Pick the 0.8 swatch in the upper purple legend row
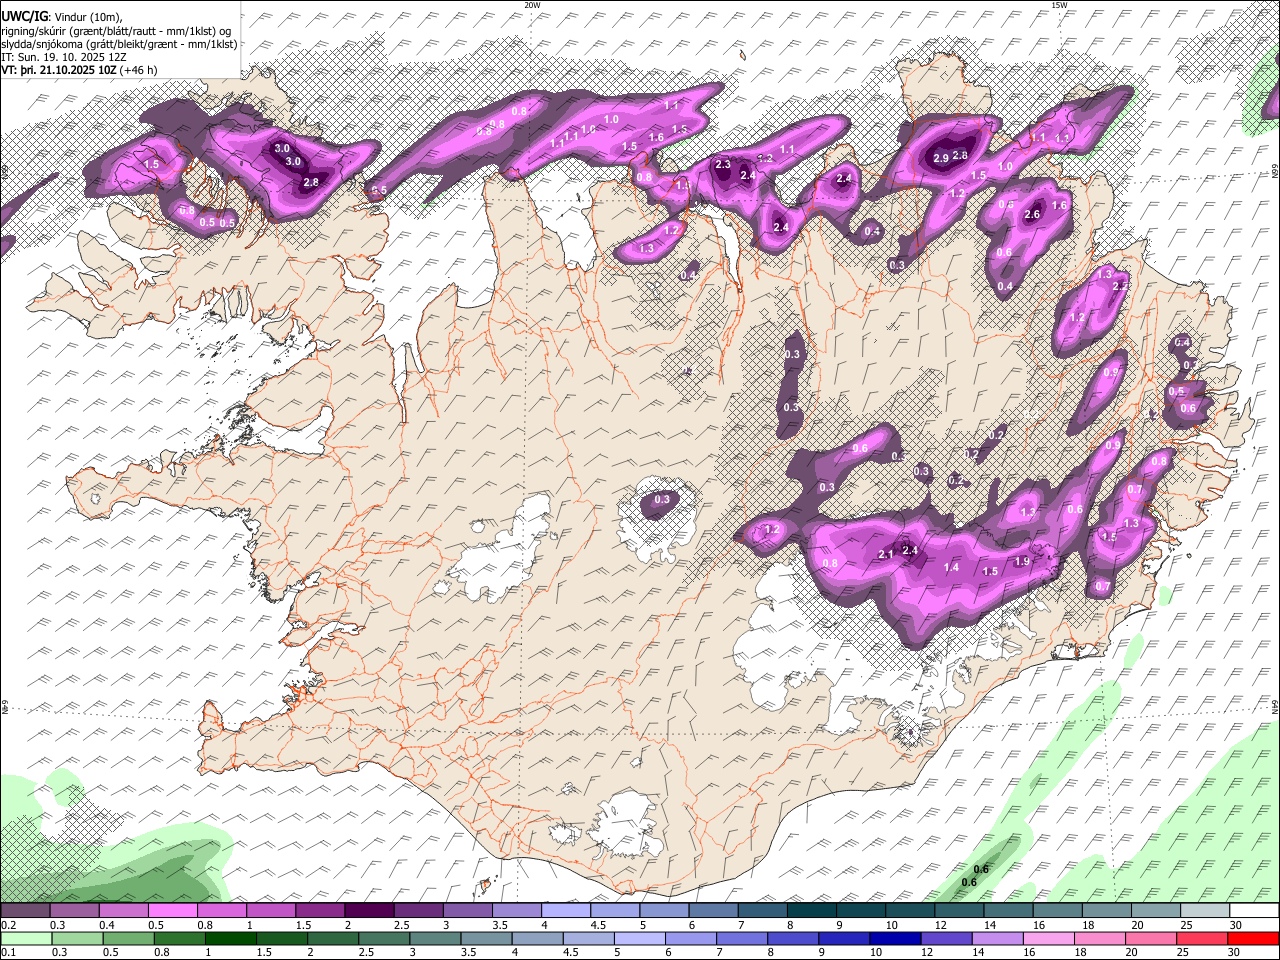 click(221, 911)
